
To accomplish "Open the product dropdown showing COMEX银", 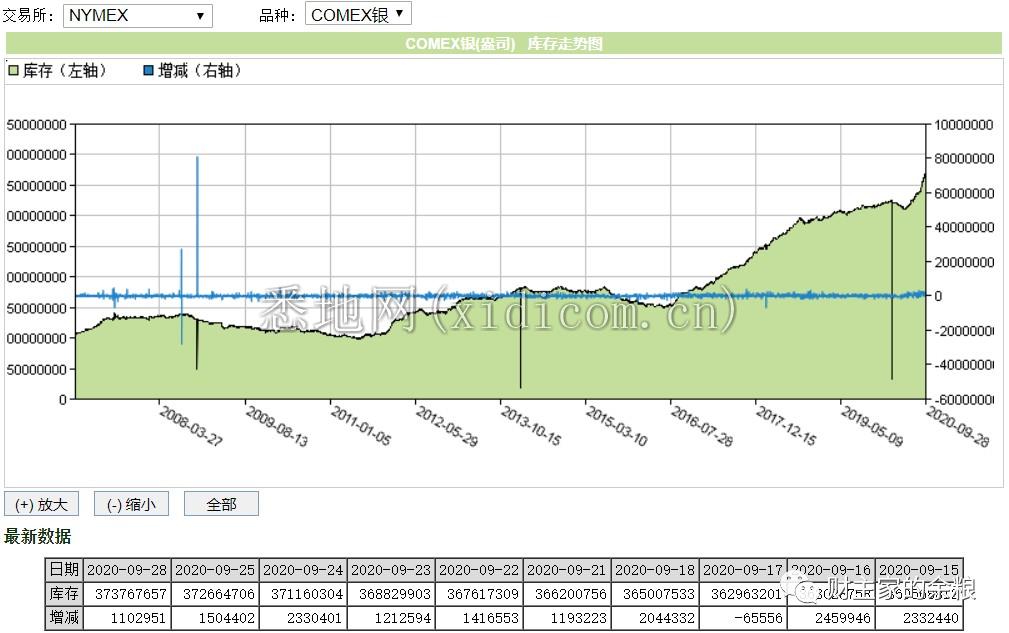I will (358, 14).
